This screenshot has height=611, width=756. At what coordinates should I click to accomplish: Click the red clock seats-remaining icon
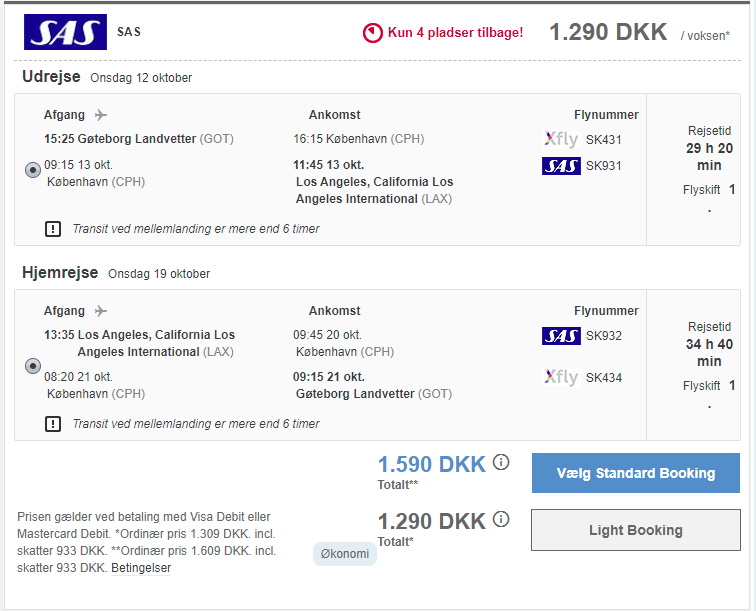(372, 33)
